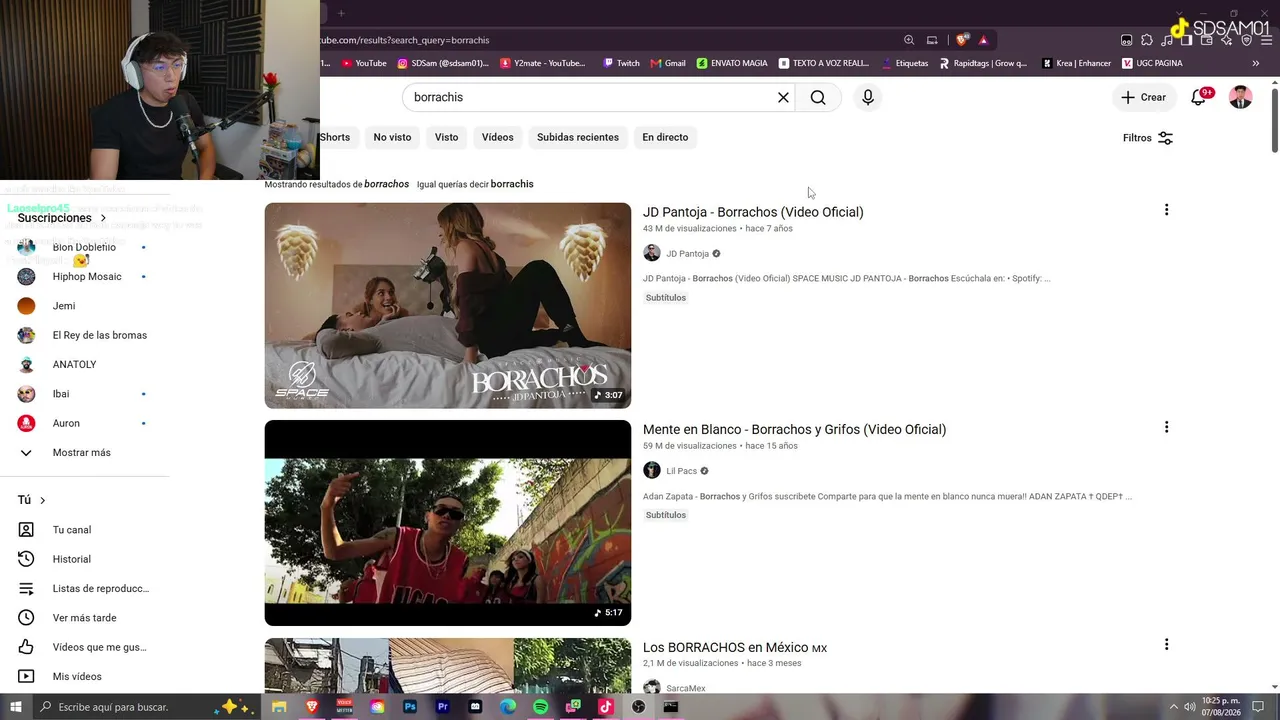This screenshot has width=1280, height=720.
Task: Open the browser zoom magnifier icon
Action: coord(909,40)
